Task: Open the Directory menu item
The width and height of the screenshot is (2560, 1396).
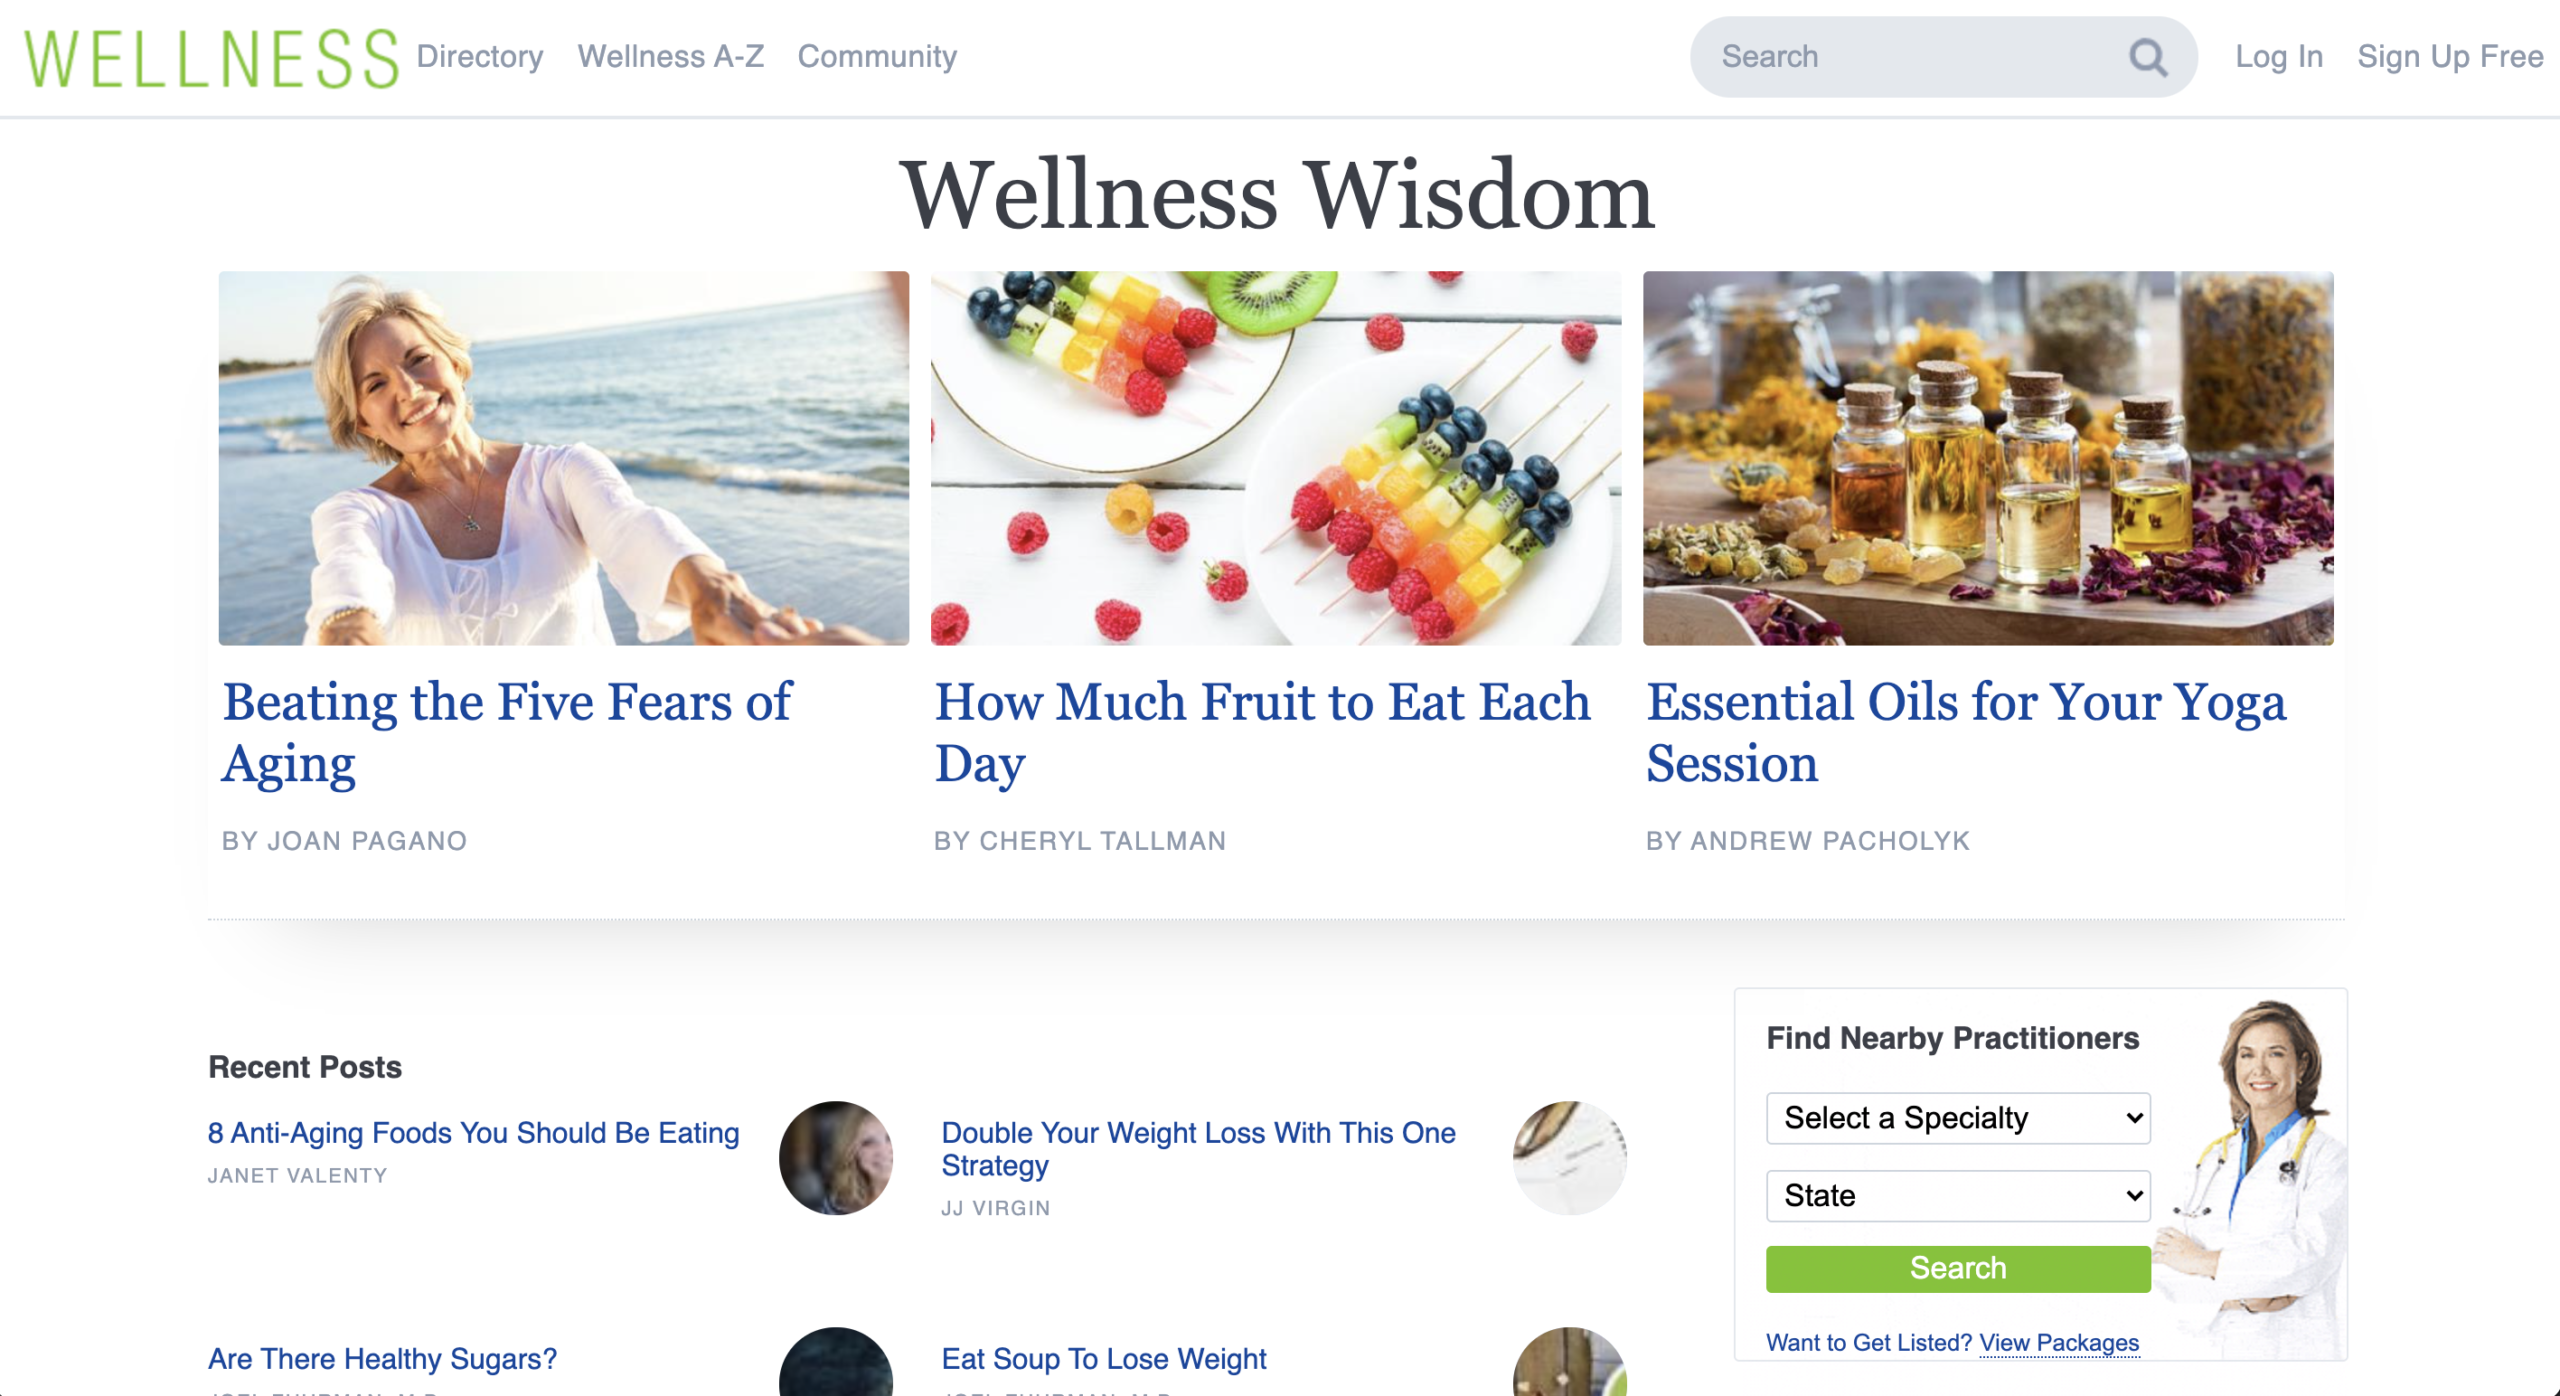Action: 480,56
